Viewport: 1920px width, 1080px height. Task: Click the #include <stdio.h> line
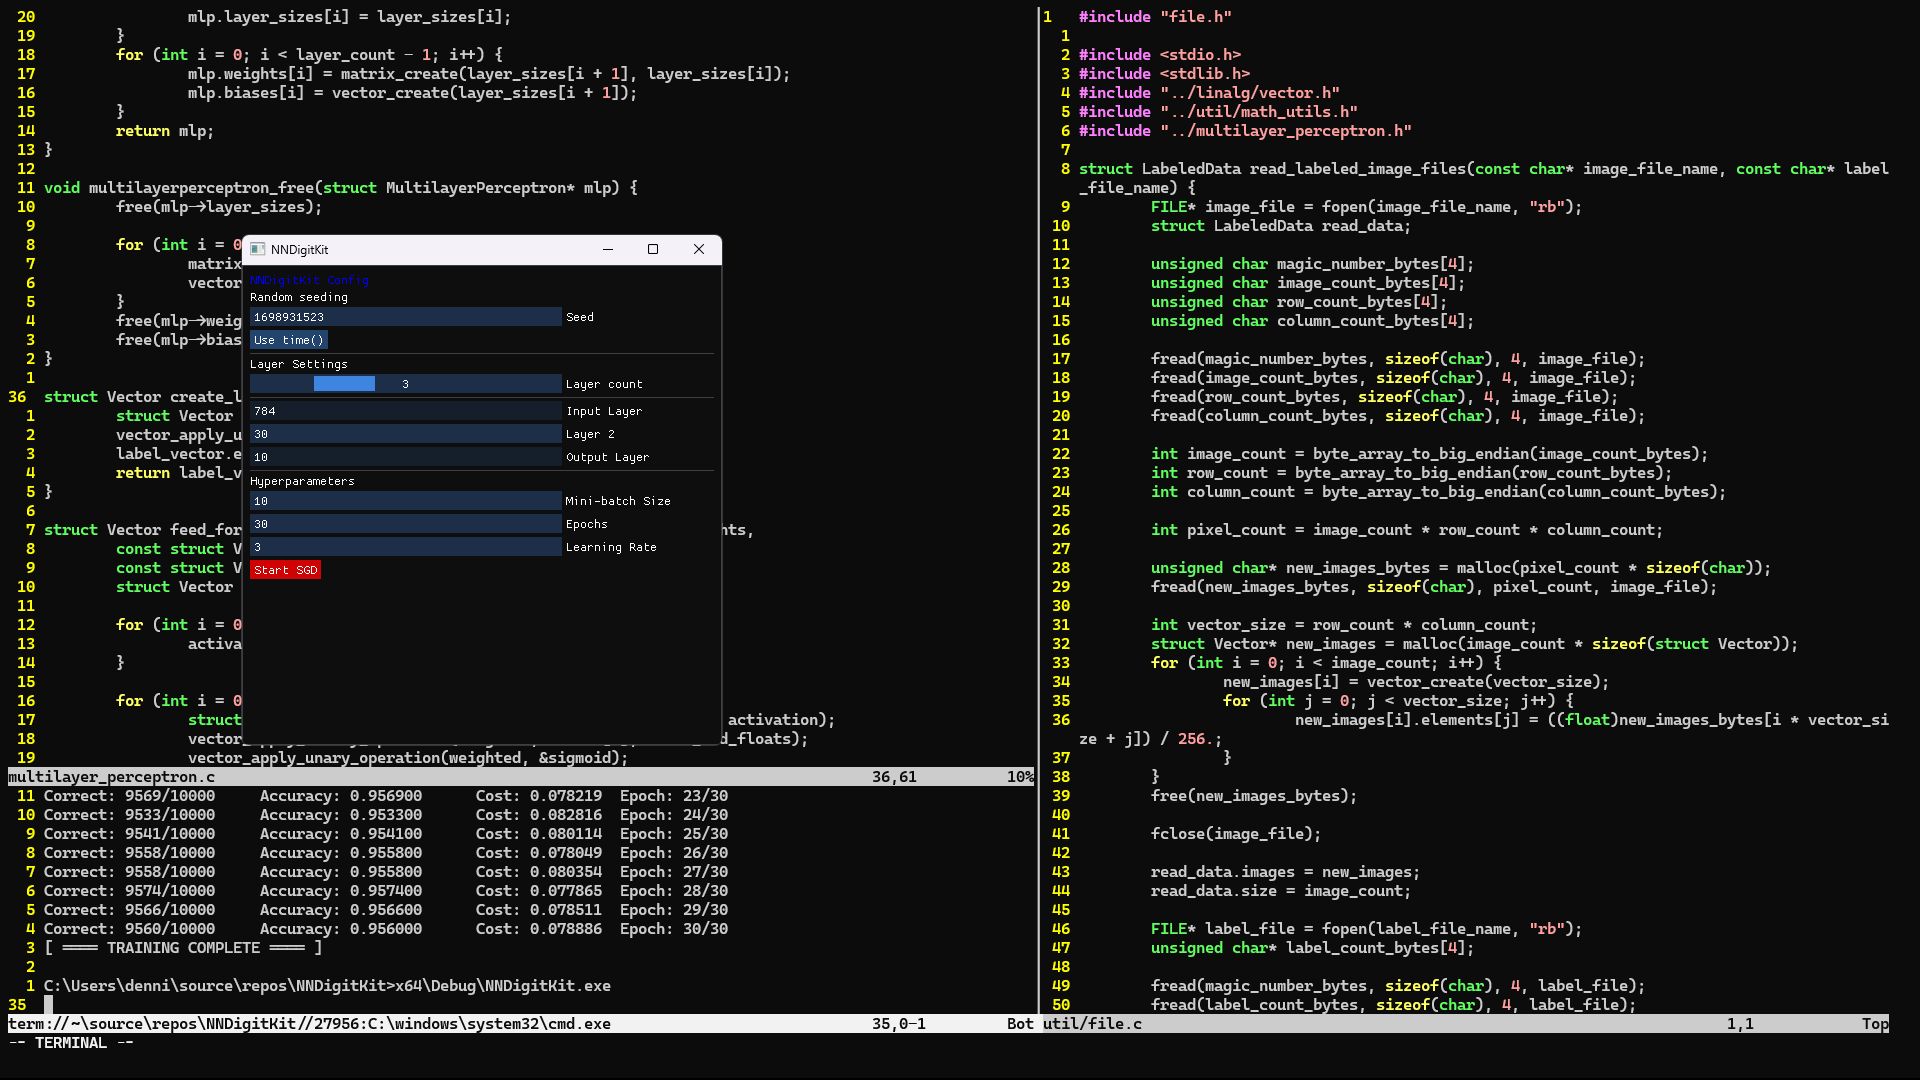[x=1160, y=55]
